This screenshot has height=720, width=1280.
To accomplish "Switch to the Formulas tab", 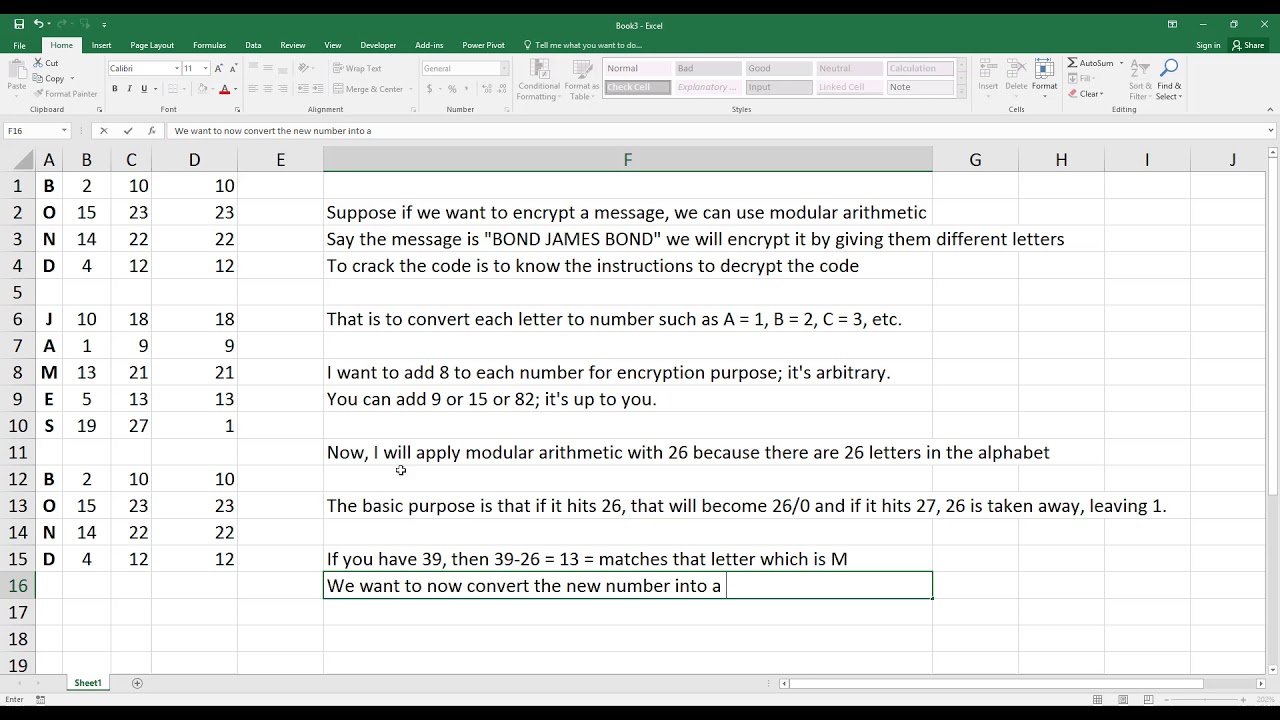I will tap(209, 45).
